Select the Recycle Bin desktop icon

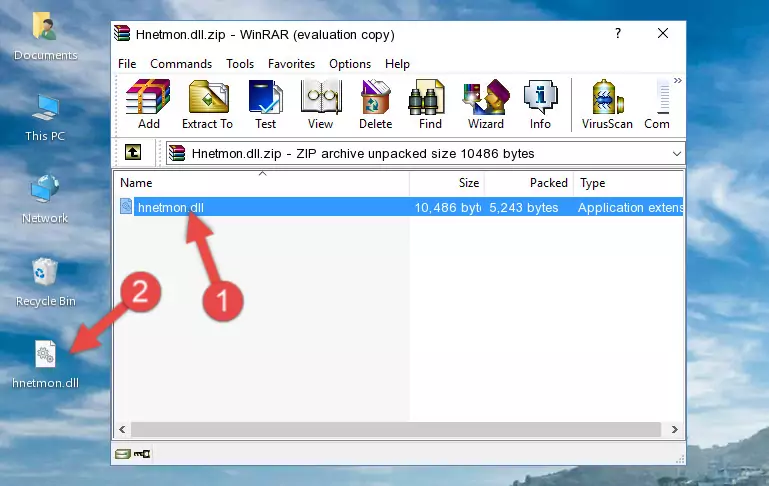(x=45, y=282)
